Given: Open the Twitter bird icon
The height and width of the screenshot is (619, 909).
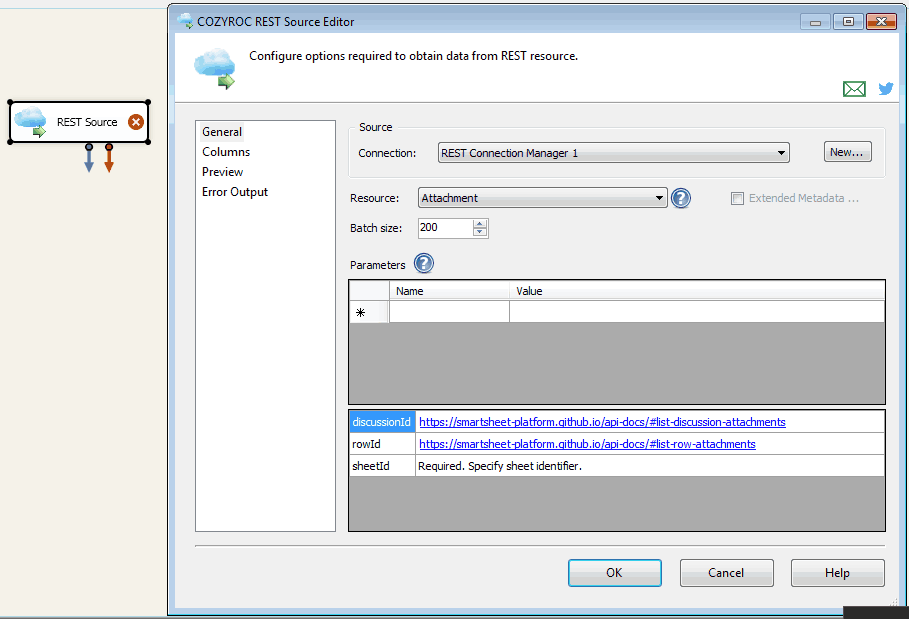Looking at the screenshot, I should (885, 89).
